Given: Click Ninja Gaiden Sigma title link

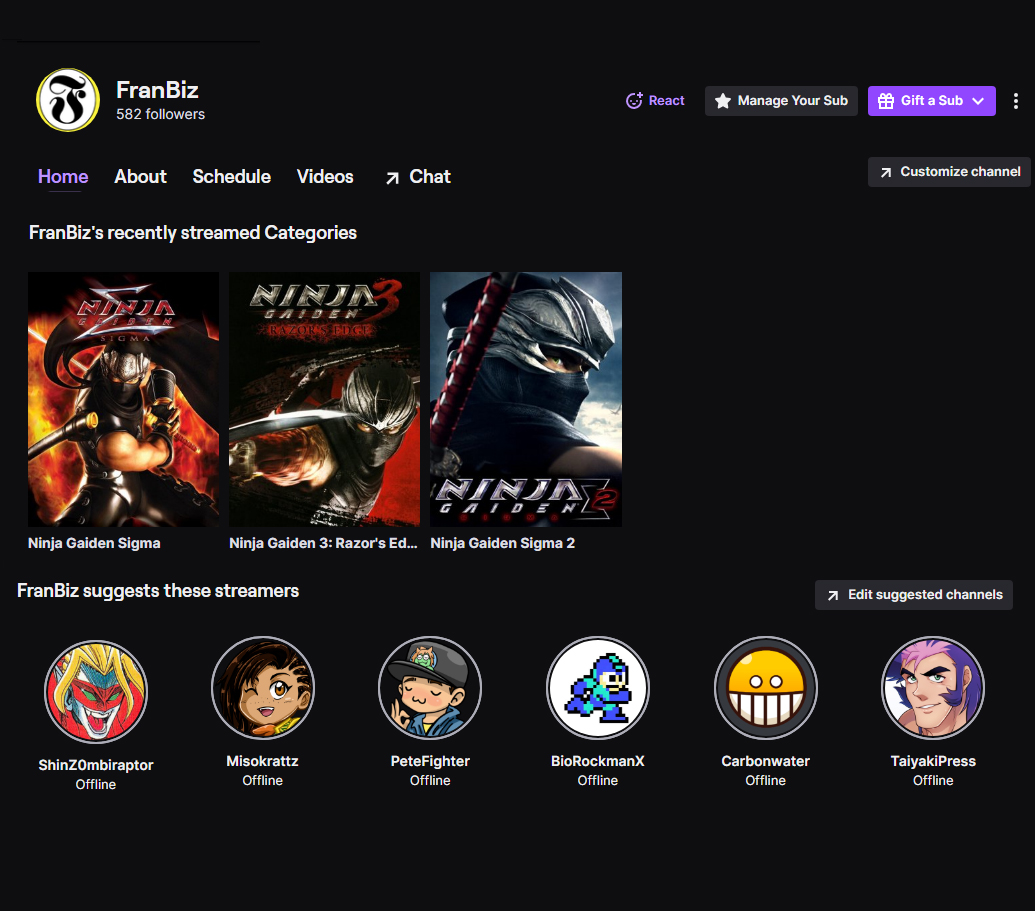Looking at the screenshot, I should coord(94,543).
